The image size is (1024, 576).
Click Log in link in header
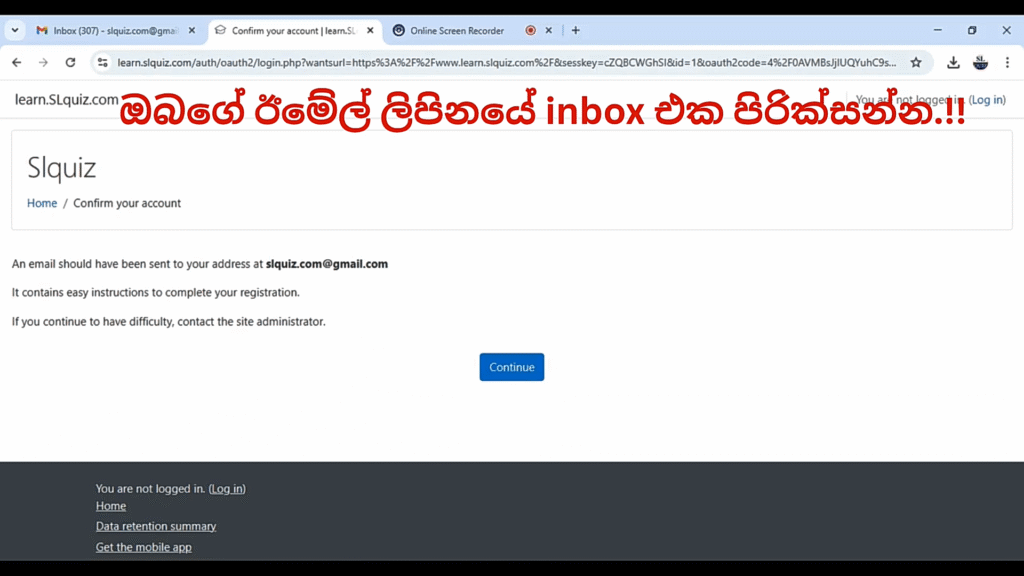tap(987, 100)
